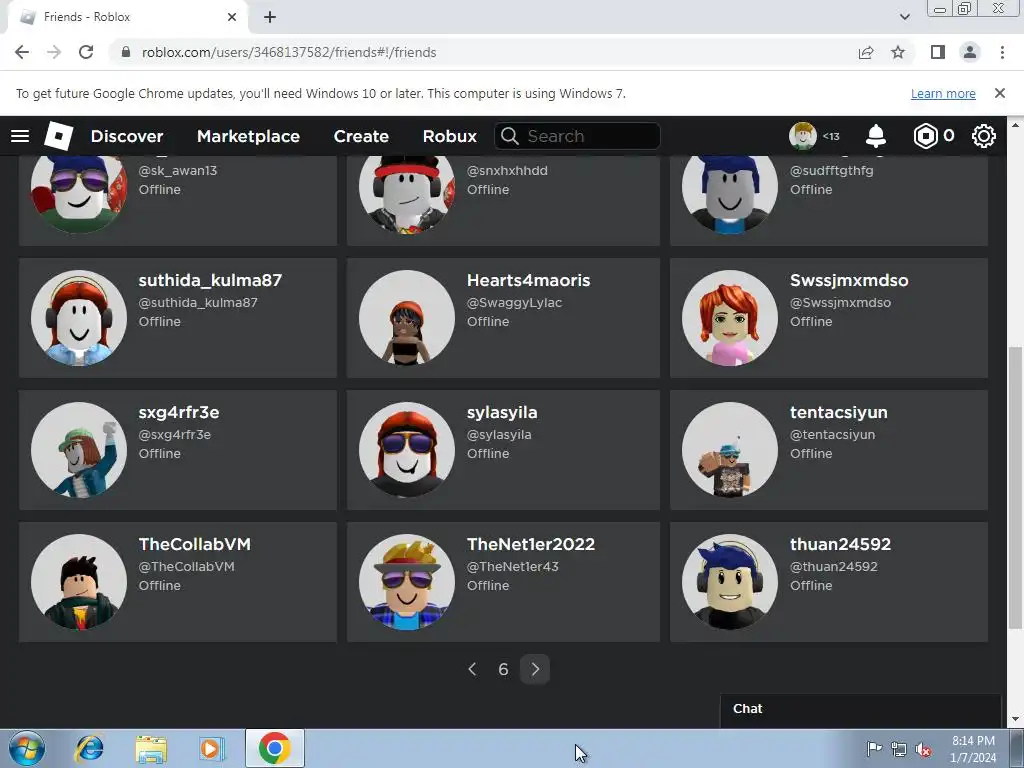Click the <13 age label
This screenshot has width=1024, height=768.
pyautogui.click(x=831, y=136)
